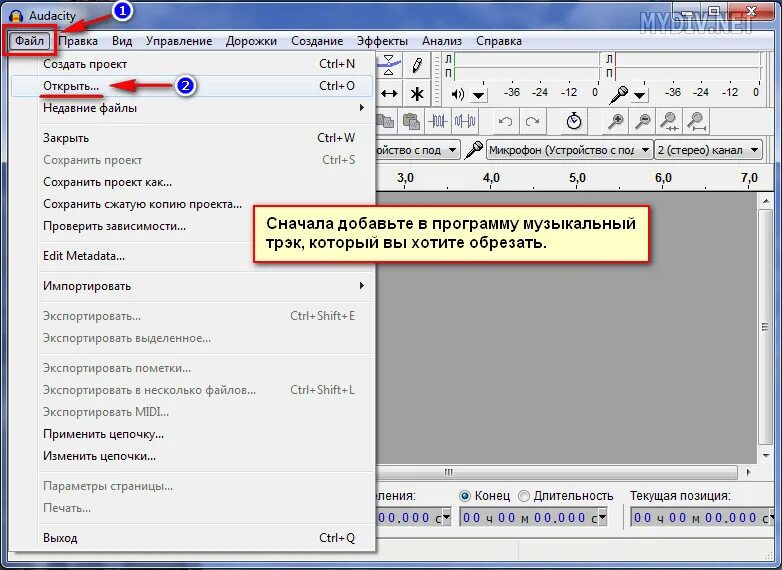This screenshot has width=782, height=570.
Task: Open the Правка menu
Action: click(78, 40)
